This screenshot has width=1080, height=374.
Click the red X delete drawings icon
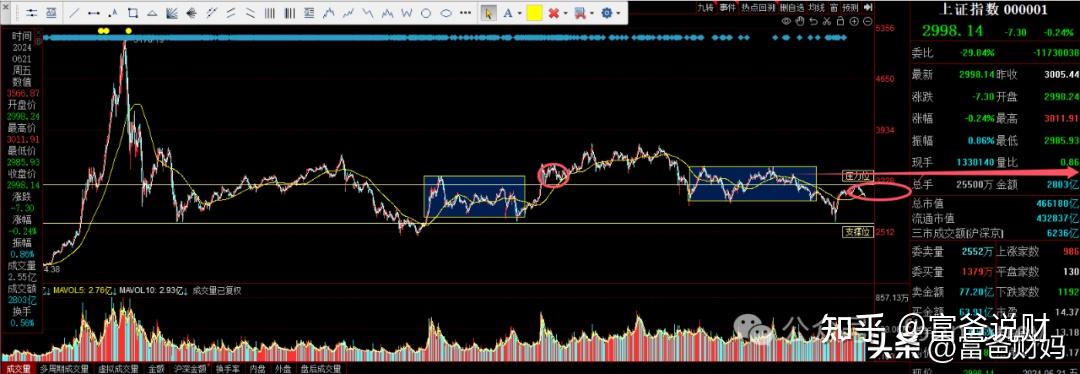[x=553, y=13]
